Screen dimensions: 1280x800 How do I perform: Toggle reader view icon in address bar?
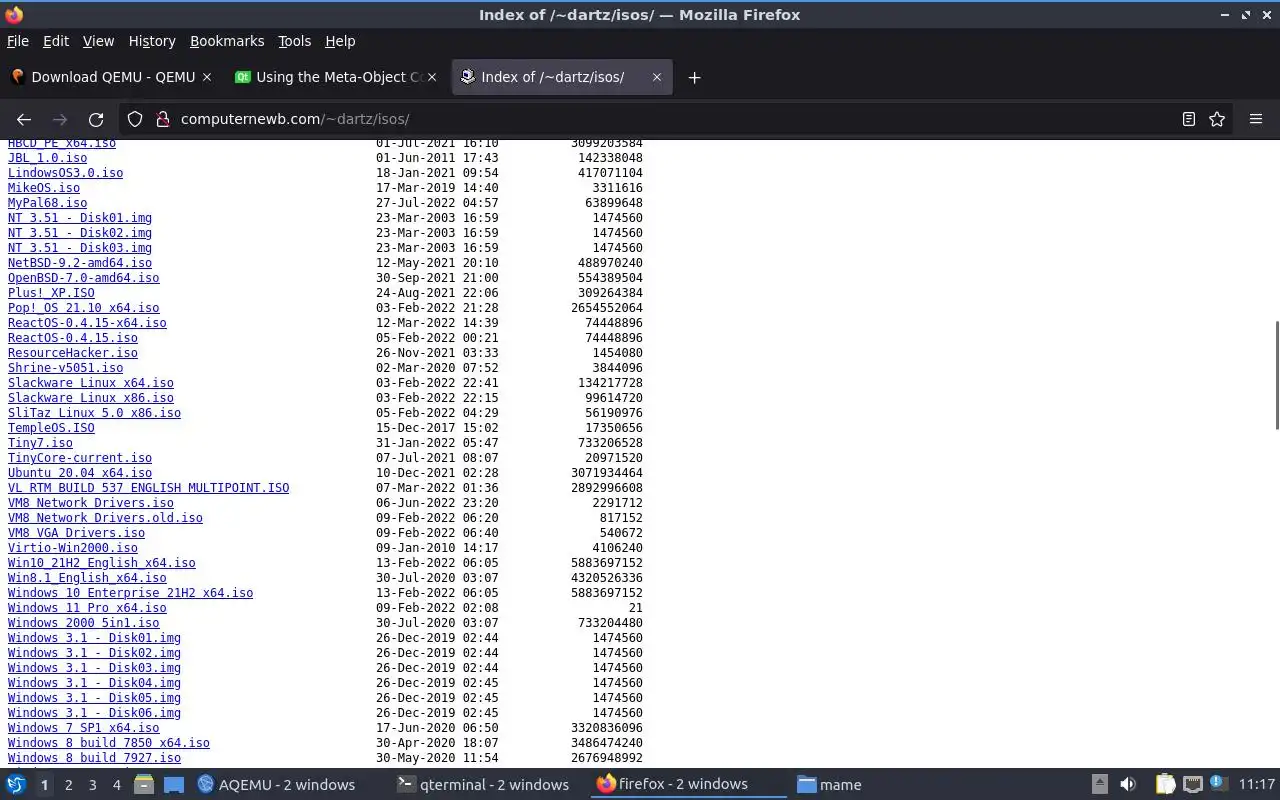coord(1189,119)
